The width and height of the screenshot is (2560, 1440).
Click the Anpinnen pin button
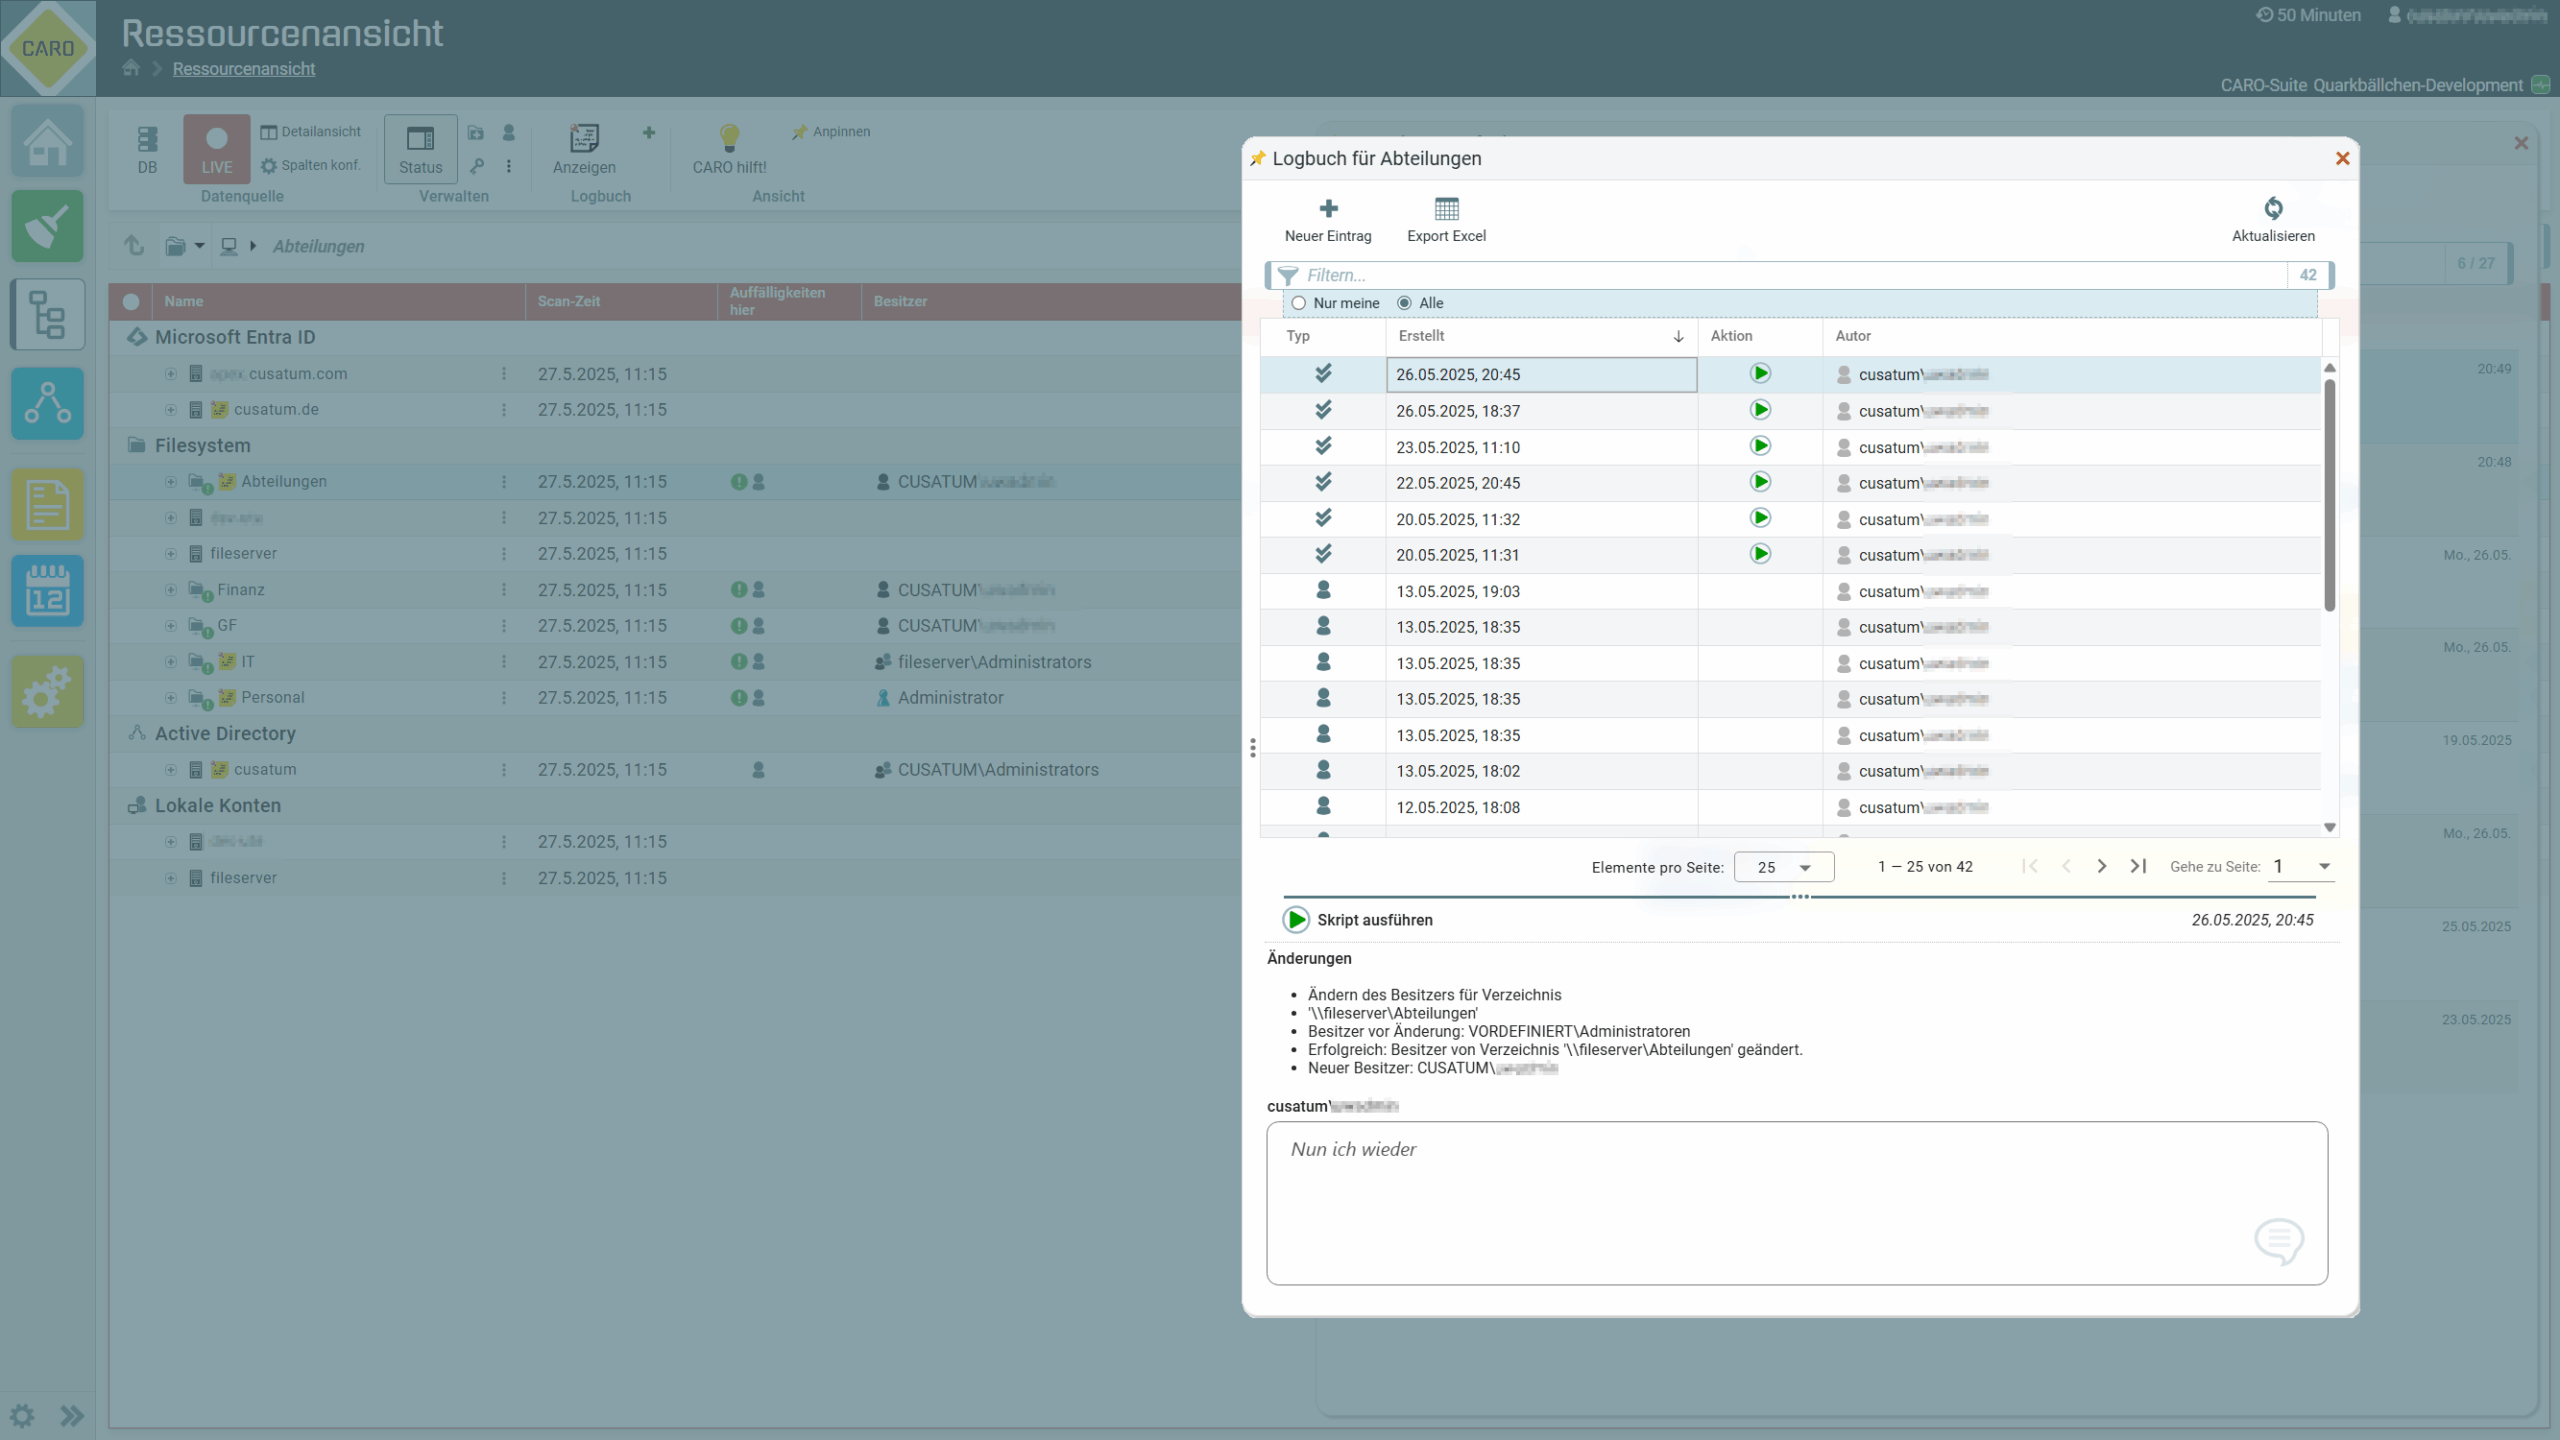click(x=831, y=132)
